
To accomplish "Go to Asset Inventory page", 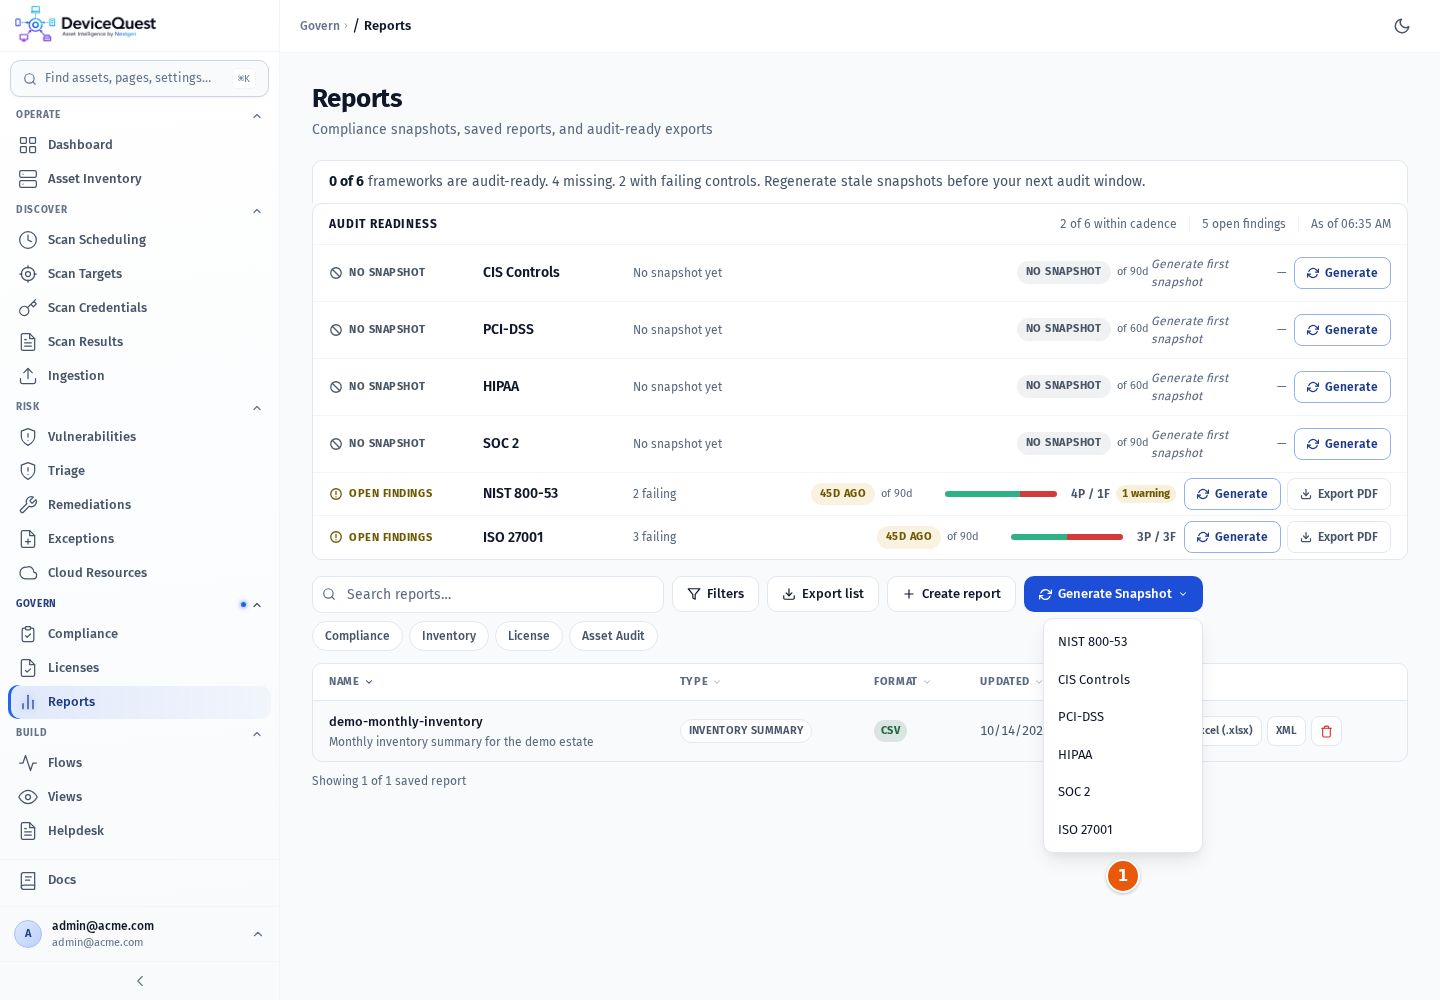I will point(139,179).
